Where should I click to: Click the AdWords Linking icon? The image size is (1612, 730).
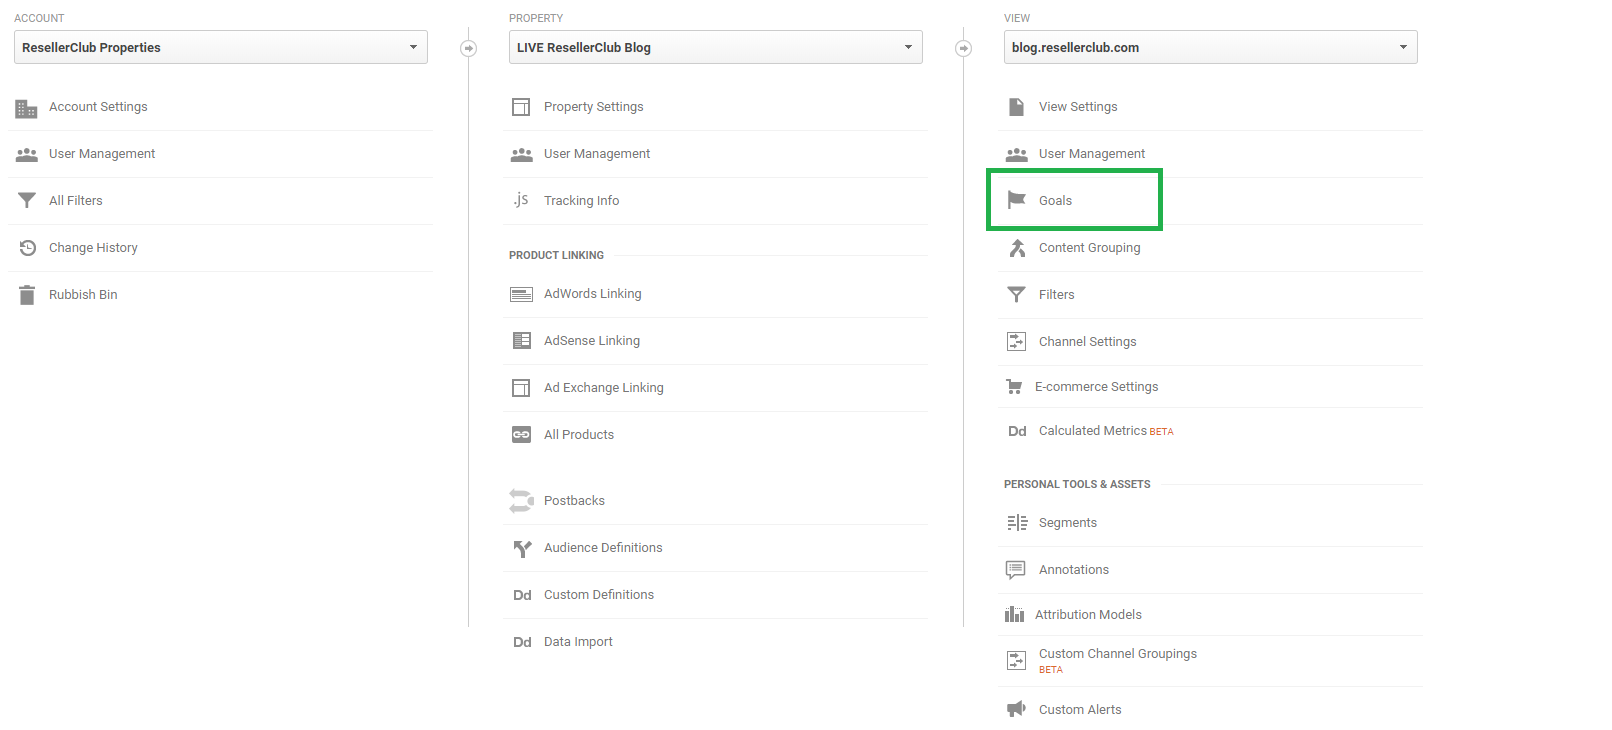click(521, 294)
